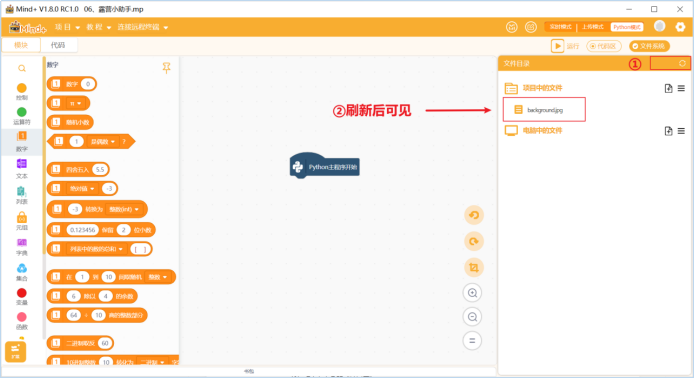Click the undo button on the canvas
This screenshot has width=695, height=379.
click(x=473, y=215)
